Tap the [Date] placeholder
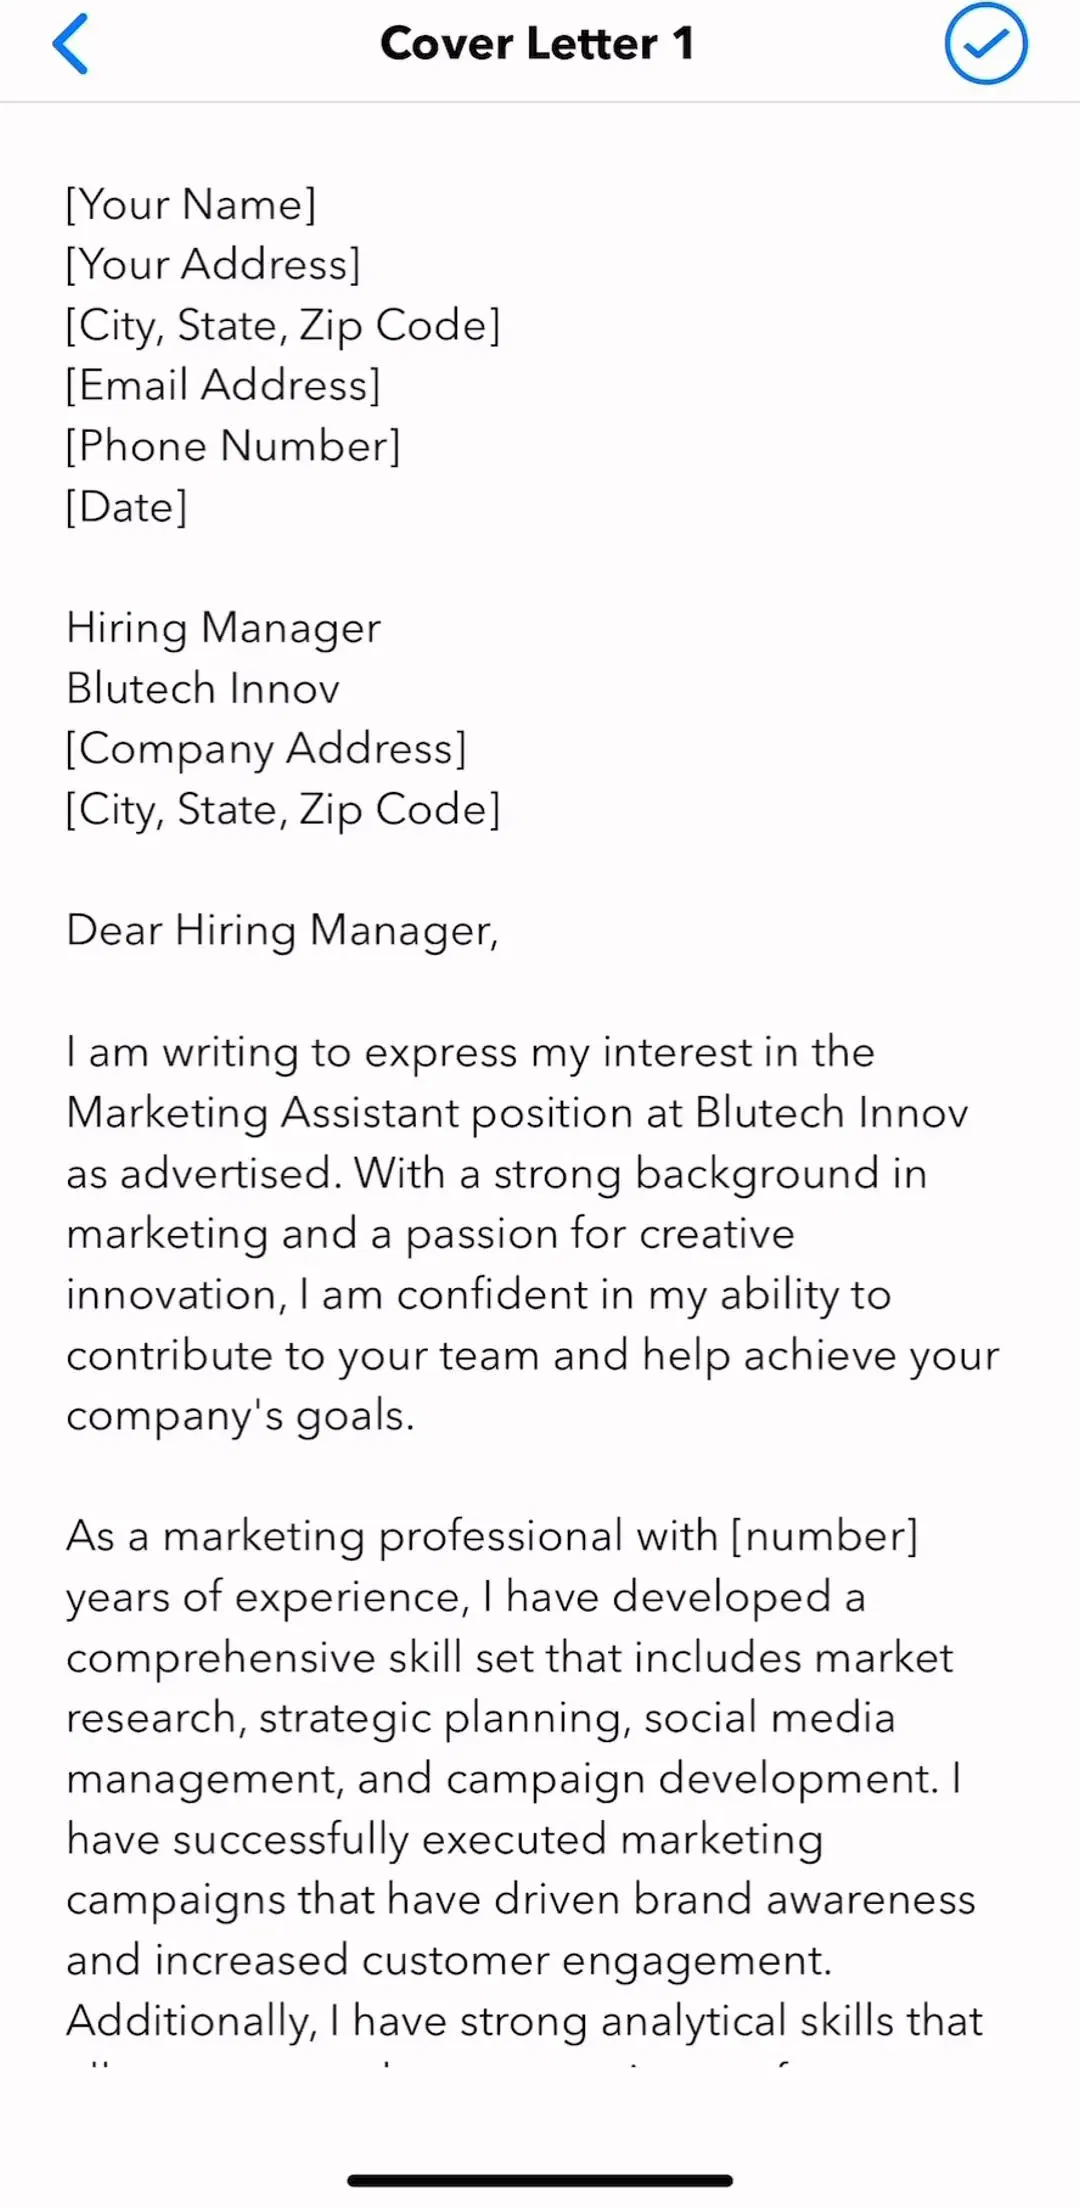This screenshot has width=1080, height=2208. point(127,507)
